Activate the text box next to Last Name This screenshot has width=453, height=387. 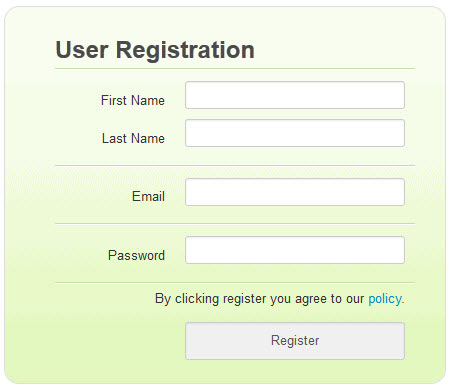pos(295,133)
